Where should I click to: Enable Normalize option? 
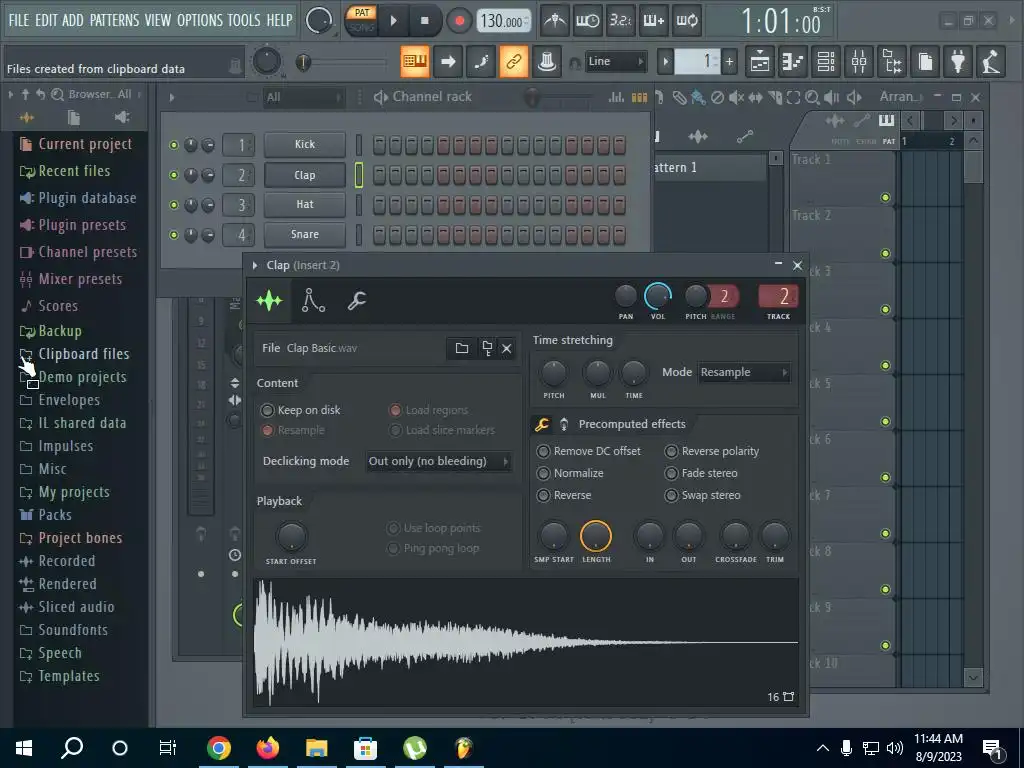coord(569,473)
